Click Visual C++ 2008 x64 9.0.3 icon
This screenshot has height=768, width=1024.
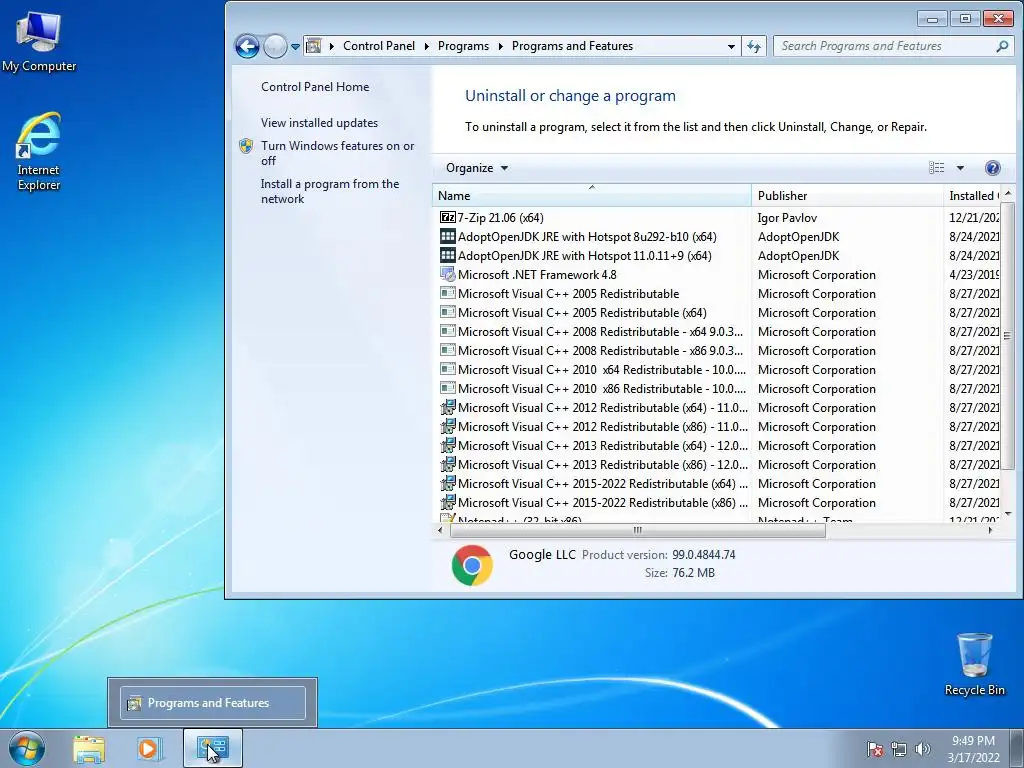point(447,331)
